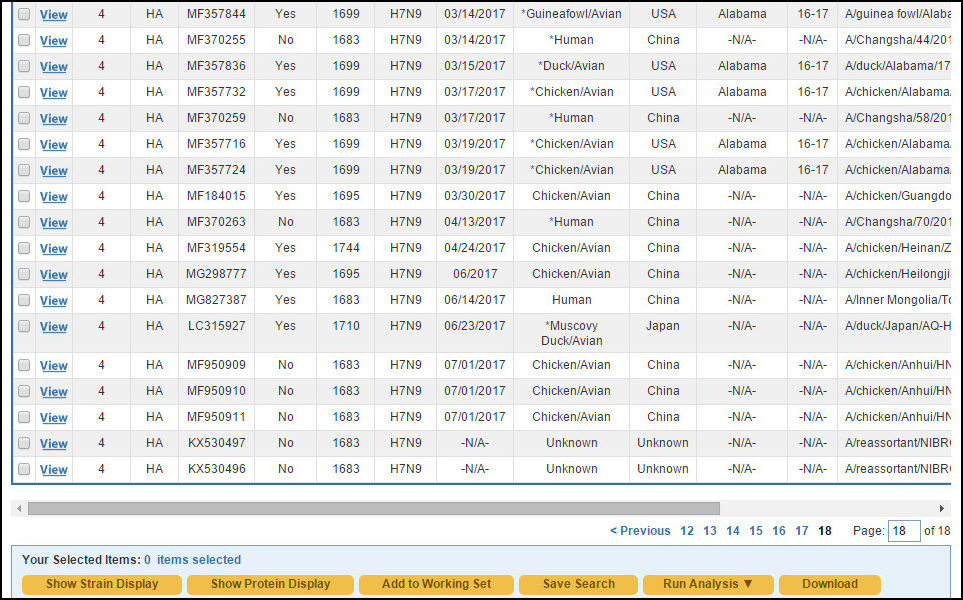Screen dimensions: 963x600
Task: Click the length cell 1710
Action: pyautogui.click(x=346, y=326)
